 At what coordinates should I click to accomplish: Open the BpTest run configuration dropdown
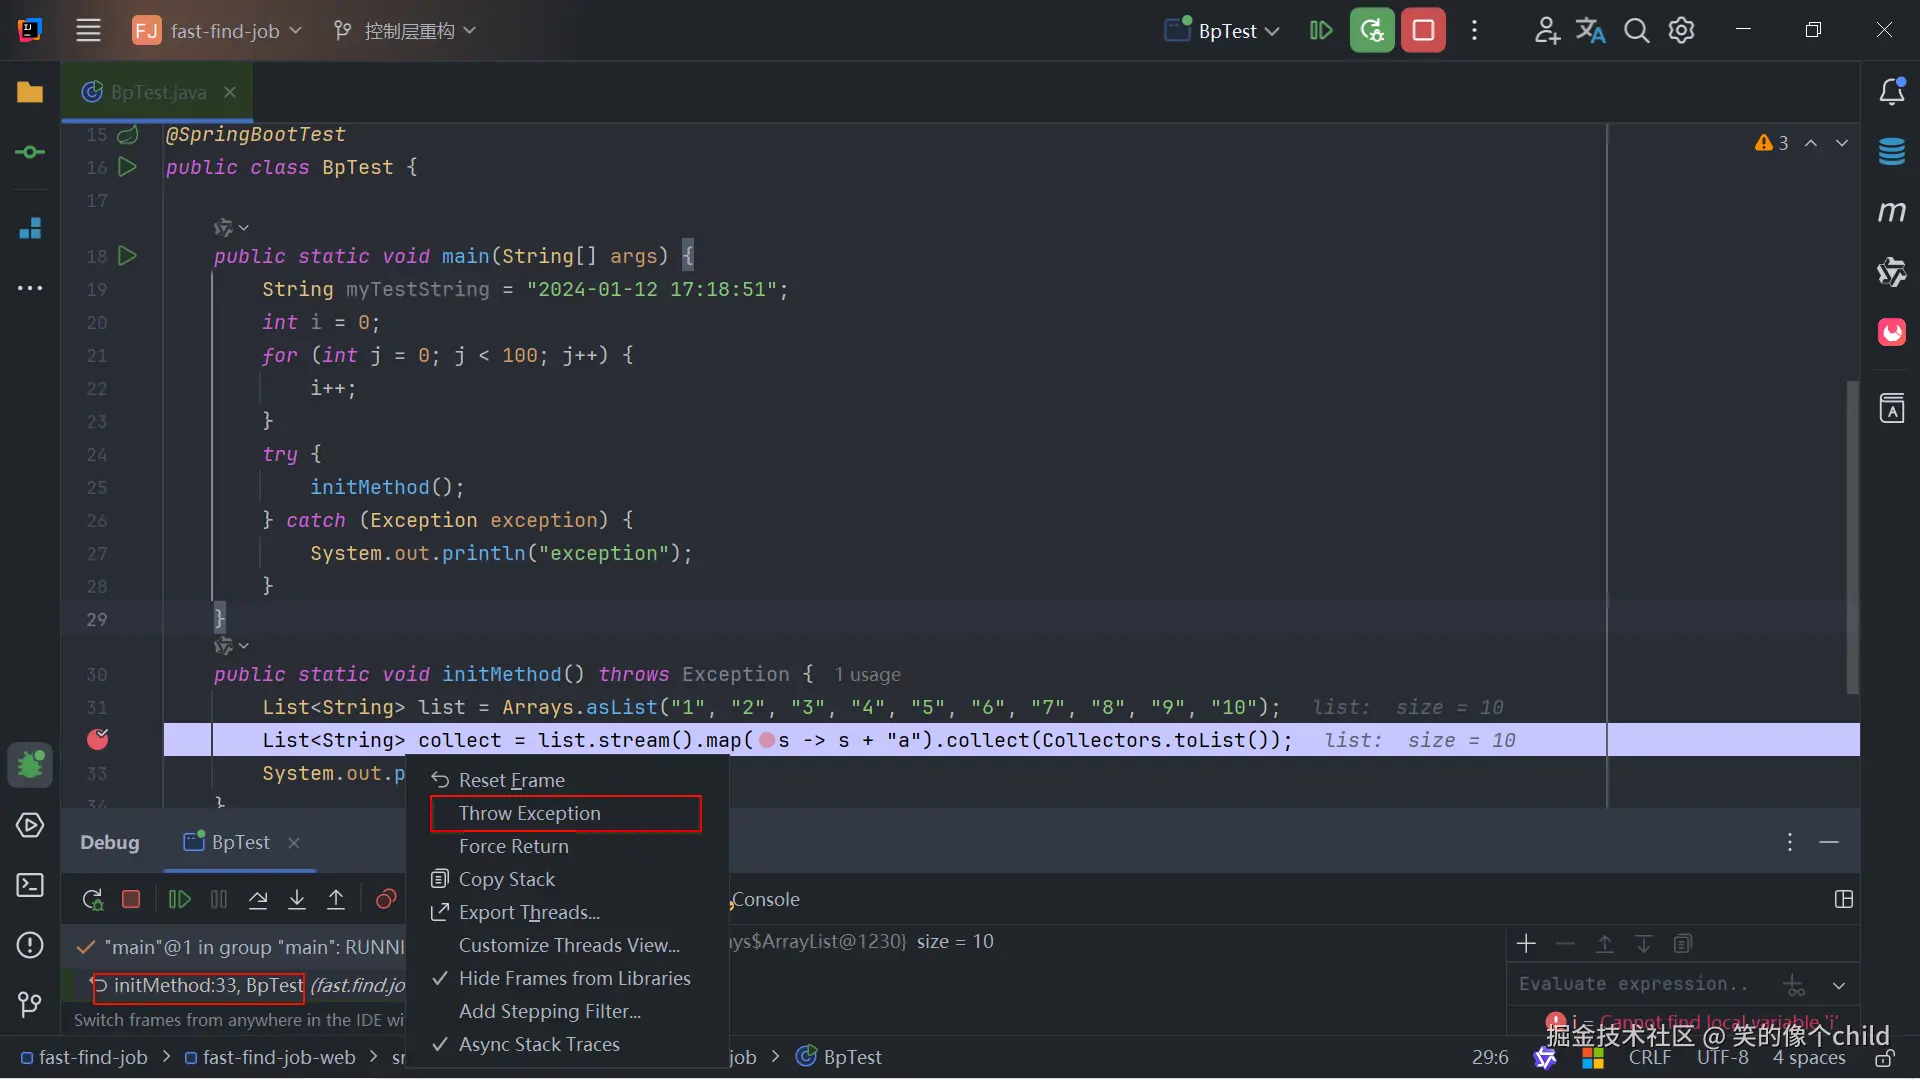click(1223, 31)
